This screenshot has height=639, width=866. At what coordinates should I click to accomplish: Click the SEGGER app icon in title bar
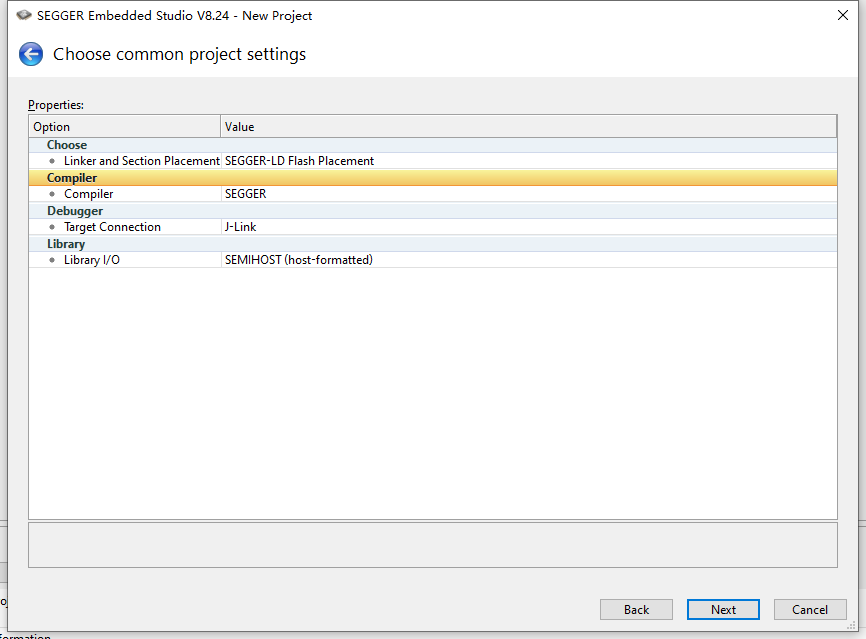[24, 16]
